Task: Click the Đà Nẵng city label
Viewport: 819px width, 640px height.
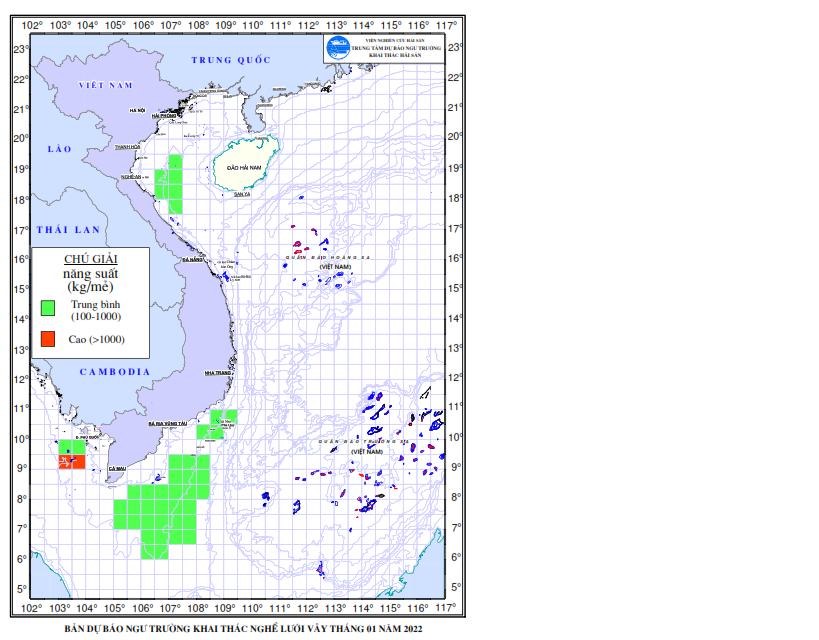Action: click(187, 258)
